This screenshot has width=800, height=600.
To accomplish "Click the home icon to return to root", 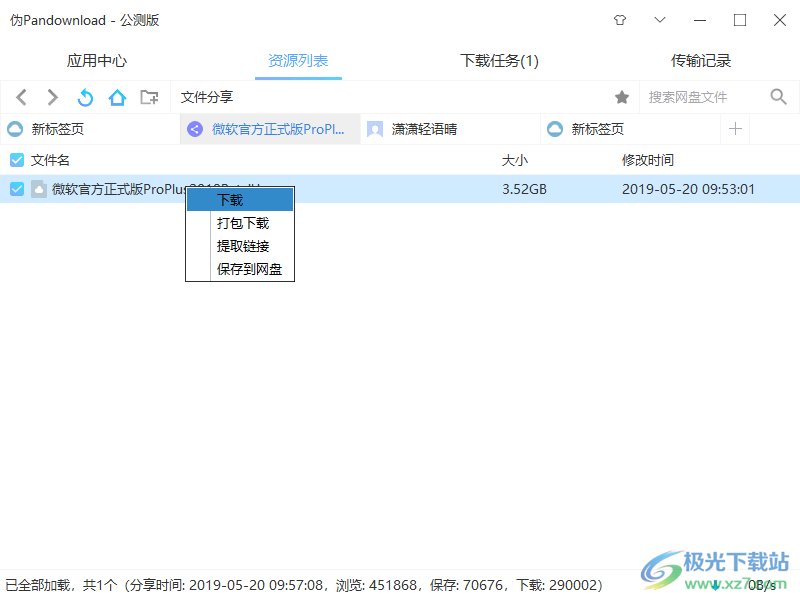I will [x=116, y=97].
